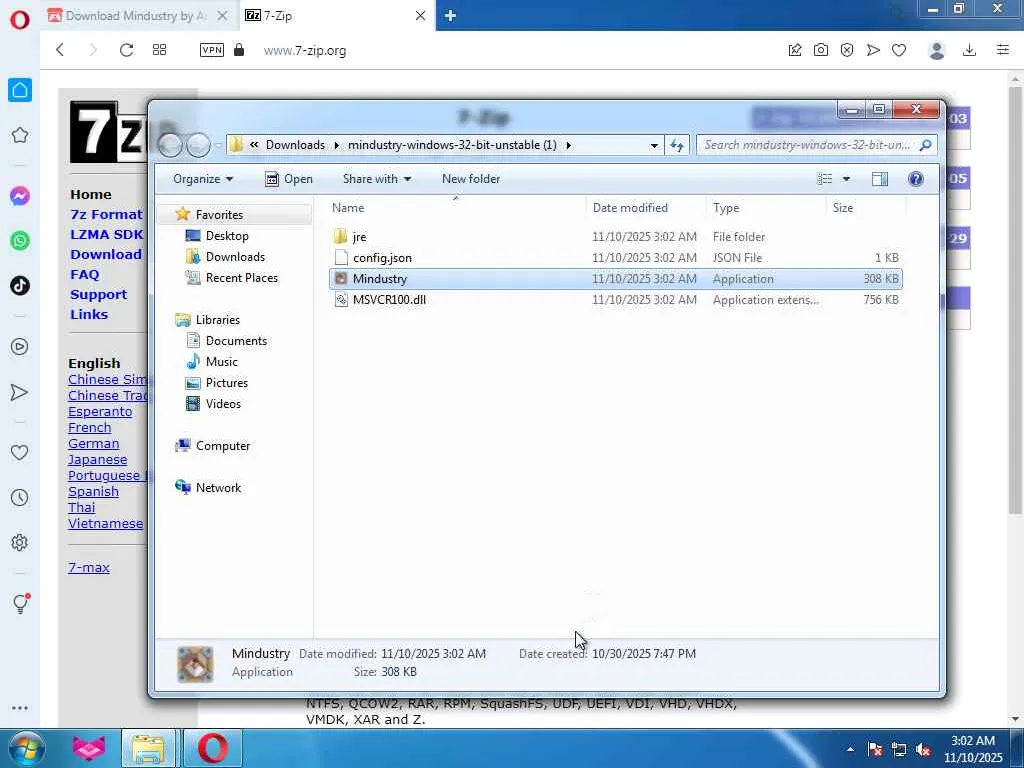Sort files by Date modified column
Viewport: 1024px width, 768px height.
coord(646,208)
